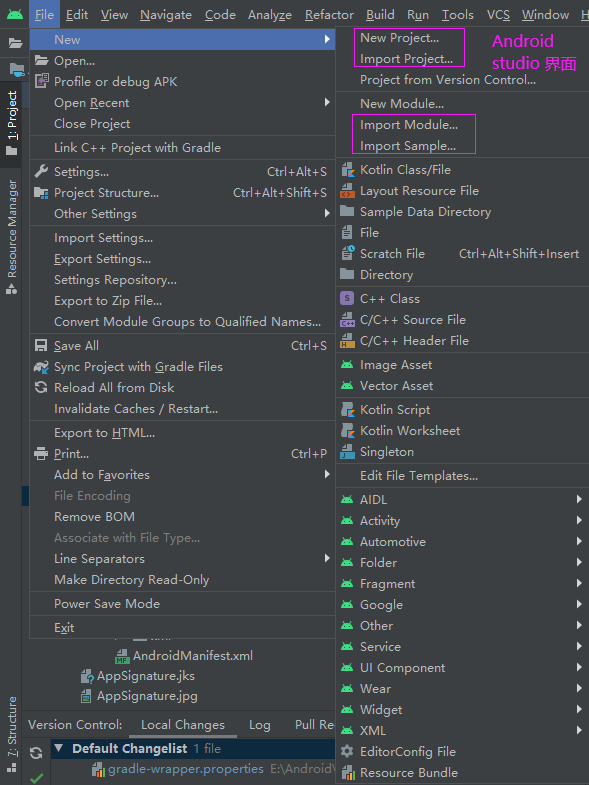Click the refresh icon in Version Control
The height and width of the screenshot is (785, 589).
[x=36, y=752]
